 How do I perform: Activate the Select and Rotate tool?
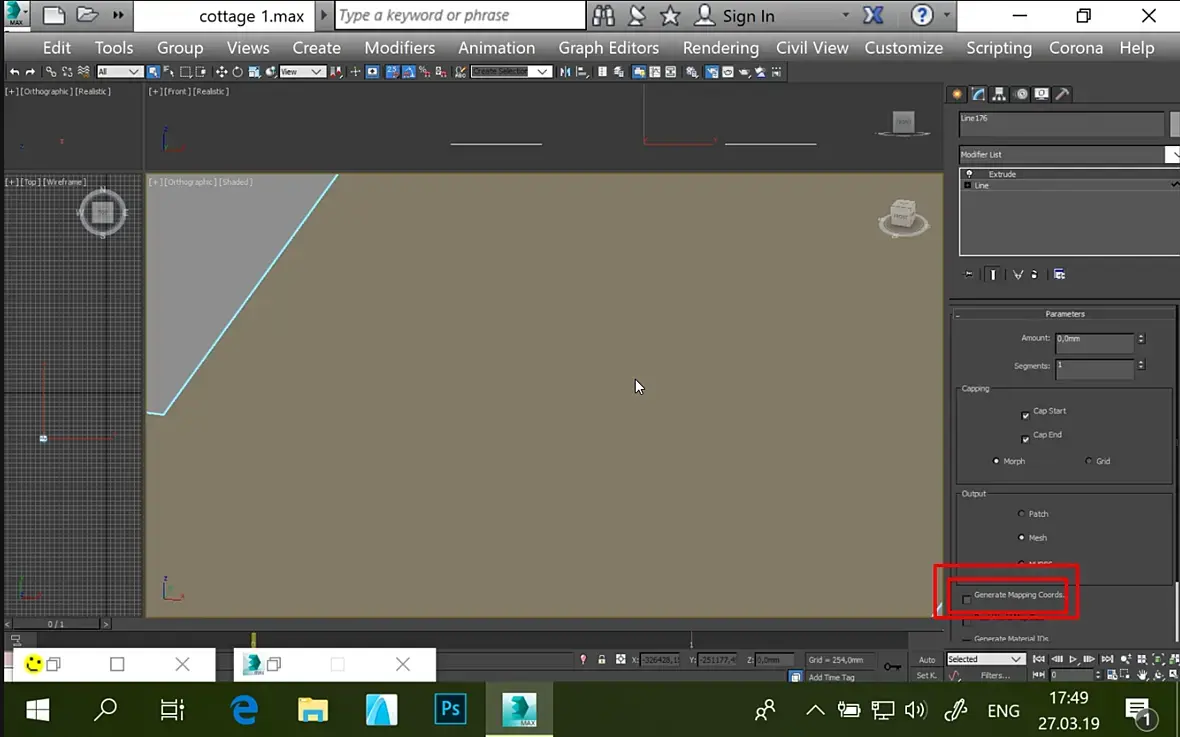coord(237,72)
